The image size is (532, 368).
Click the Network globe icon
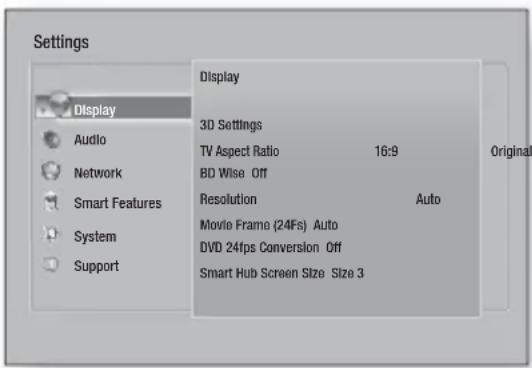(51, 171)
